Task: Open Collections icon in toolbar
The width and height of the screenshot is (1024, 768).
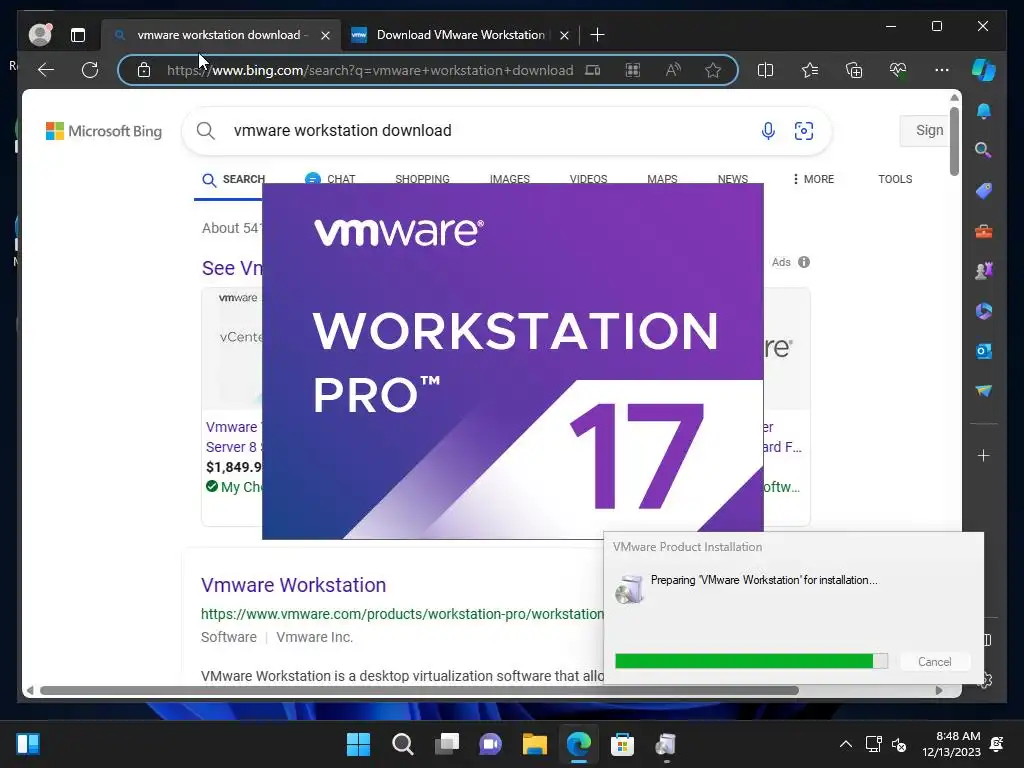Action: tap(854, 70)
